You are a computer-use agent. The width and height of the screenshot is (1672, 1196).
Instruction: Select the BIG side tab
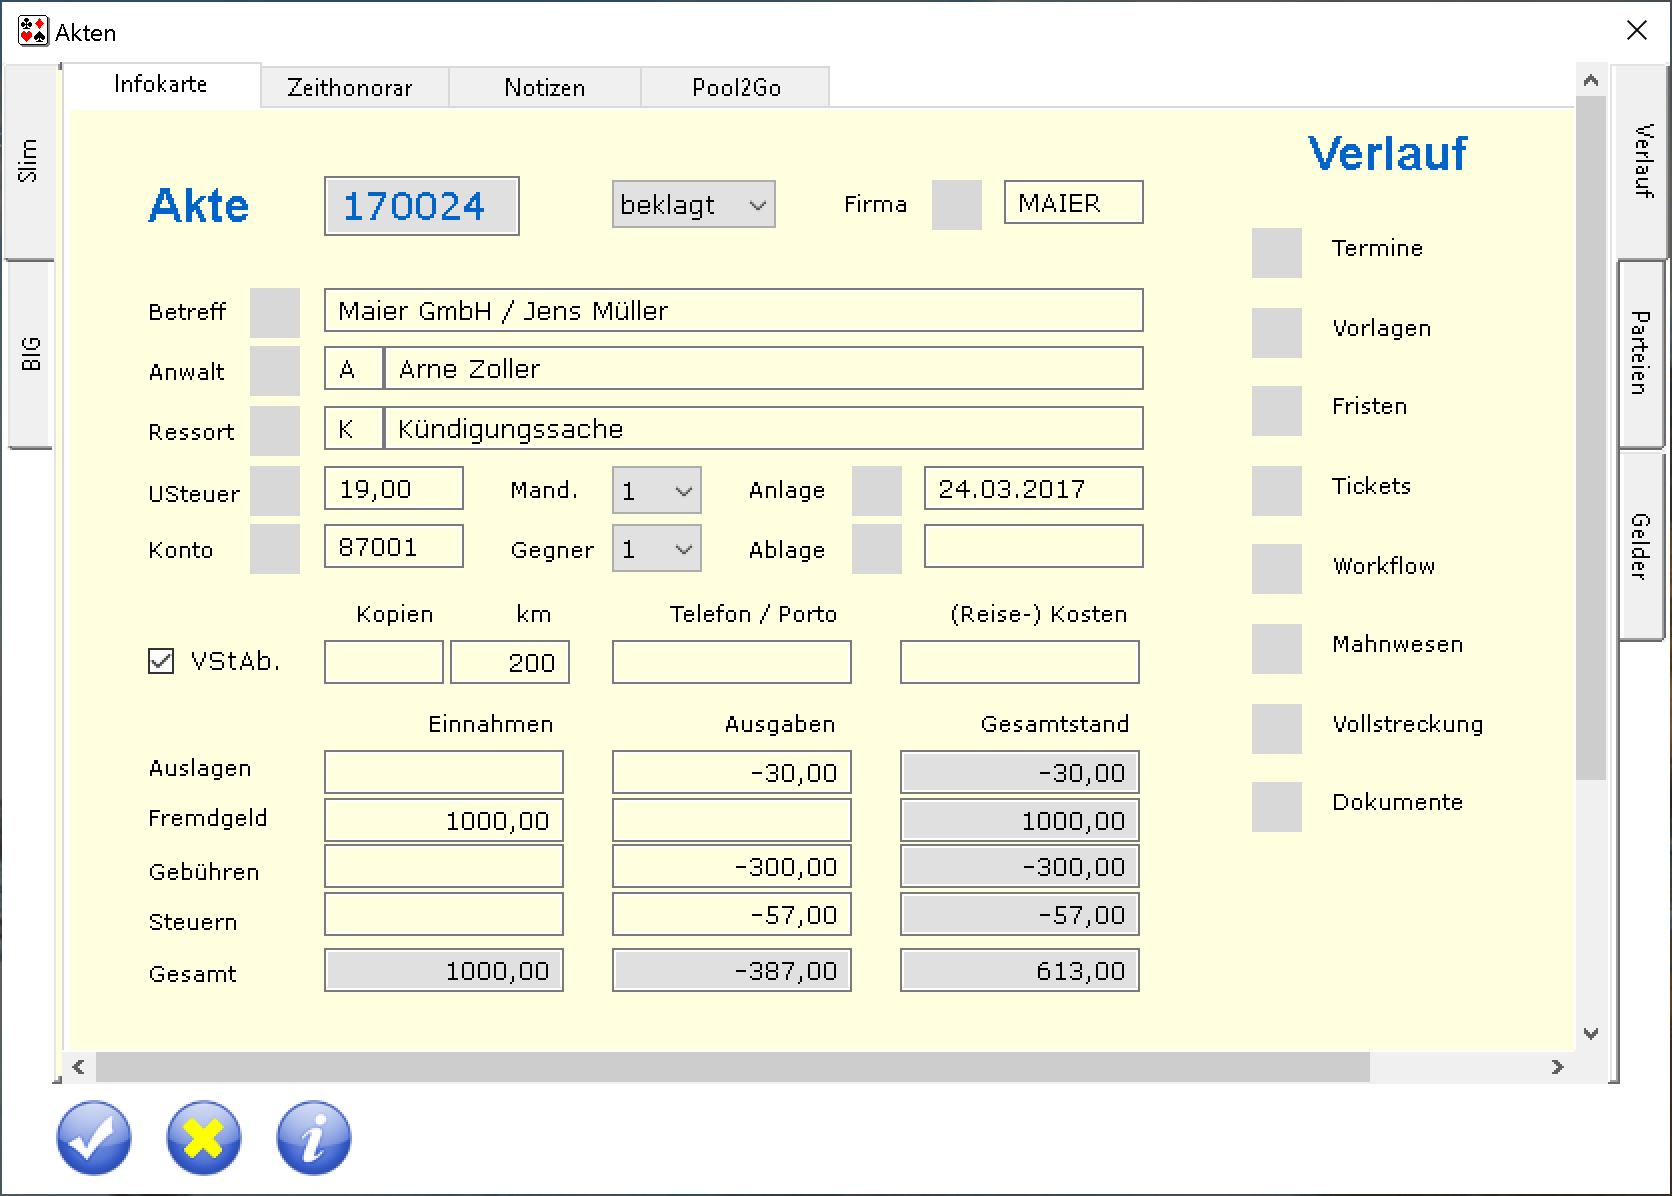[31, 354]
